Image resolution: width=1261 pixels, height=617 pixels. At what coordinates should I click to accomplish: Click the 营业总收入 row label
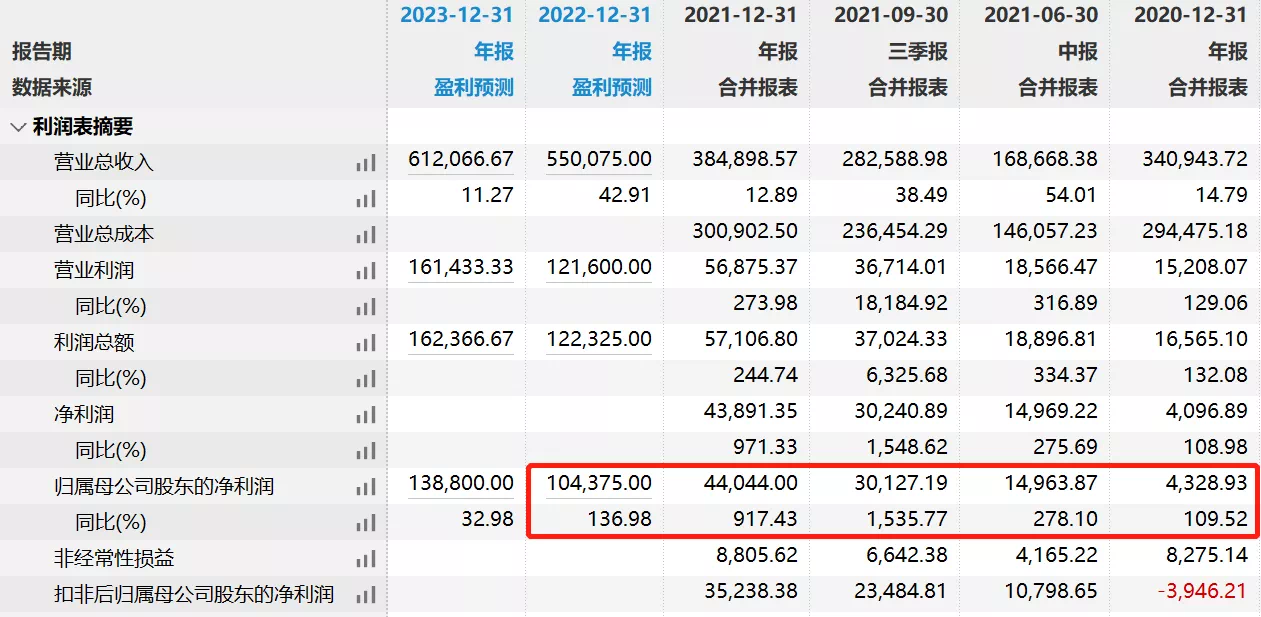tap(104, 163)
